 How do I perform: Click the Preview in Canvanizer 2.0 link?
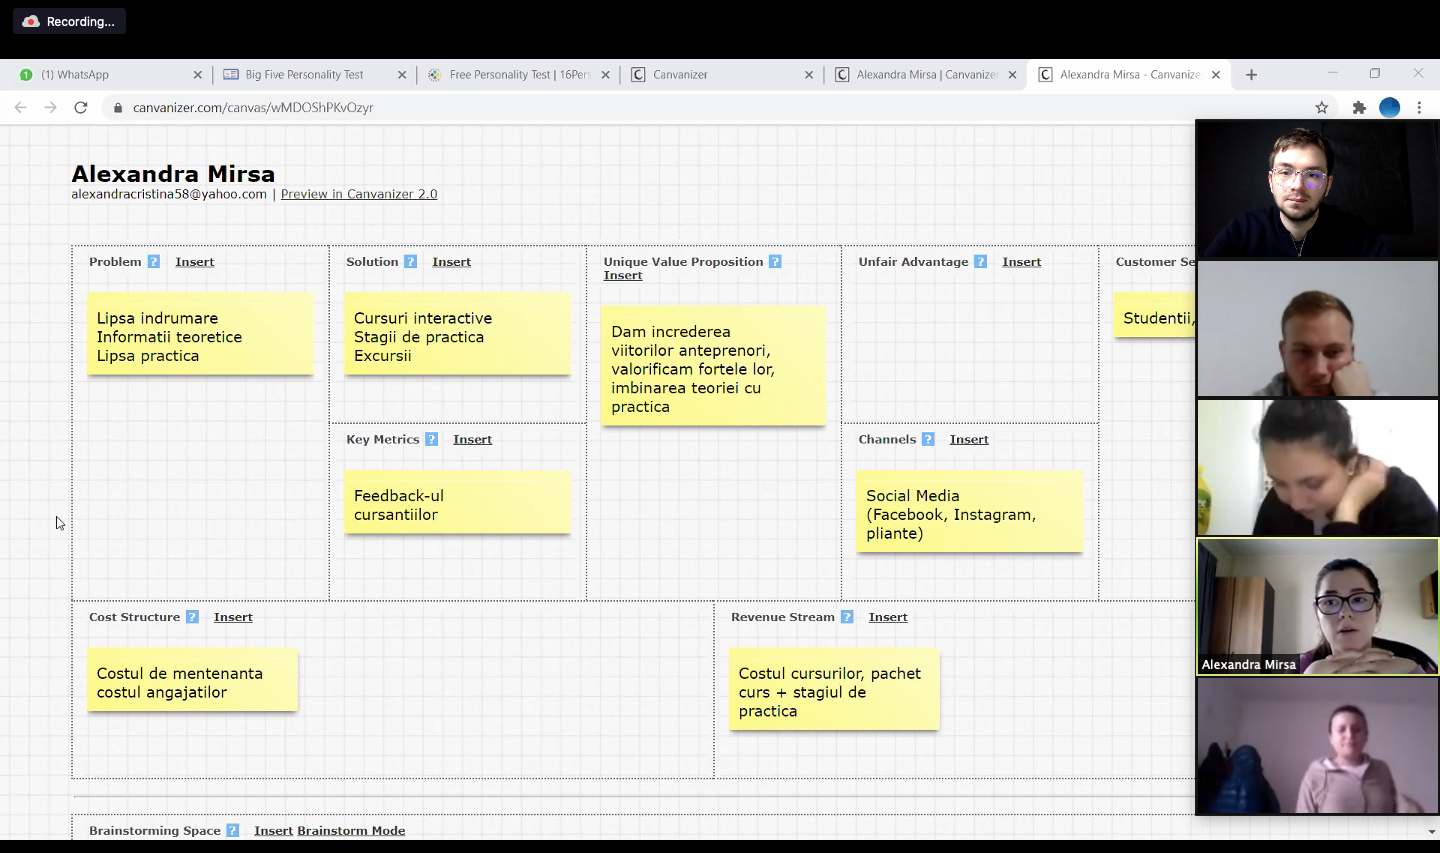pos(359,194)
